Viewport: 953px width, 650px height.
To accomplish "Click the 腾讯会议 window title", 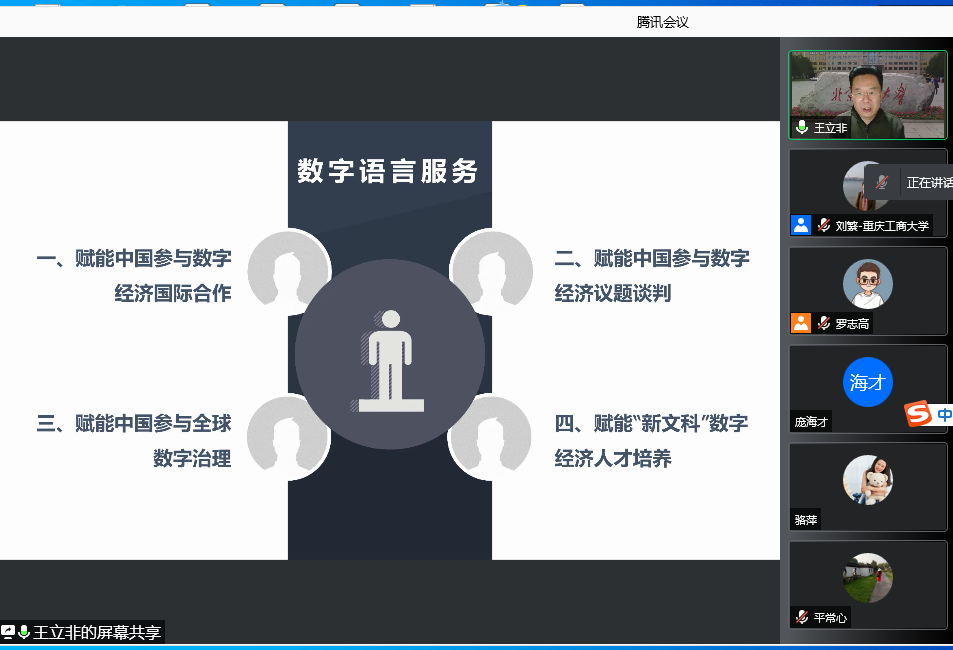I will pos(663,22).
